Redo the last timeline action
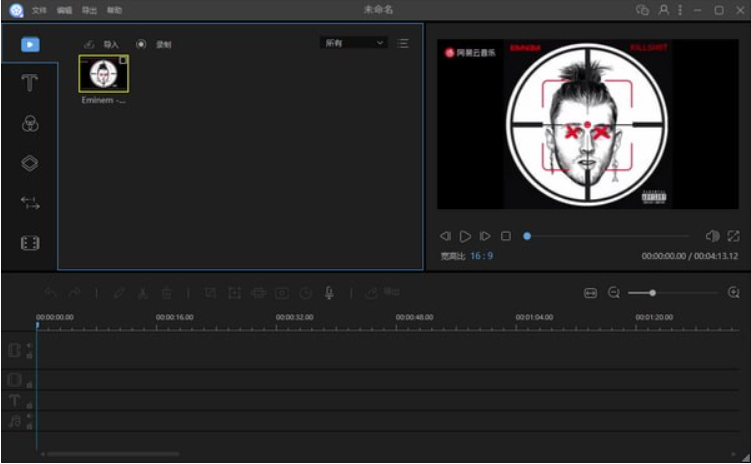This screenshot has height=464, width=751. (74, 293)
